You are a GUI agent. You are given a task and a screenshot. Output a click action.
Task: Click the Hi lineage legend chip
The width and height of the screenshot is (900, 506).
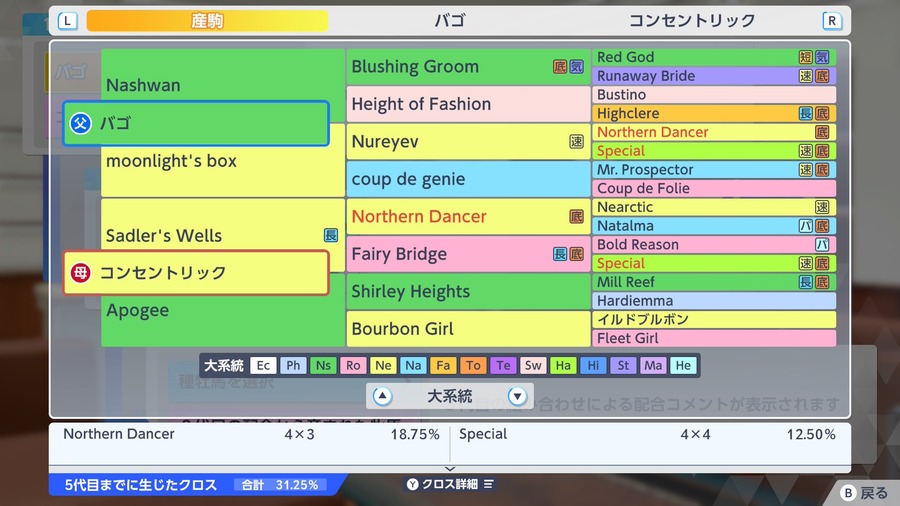(593, 365)
